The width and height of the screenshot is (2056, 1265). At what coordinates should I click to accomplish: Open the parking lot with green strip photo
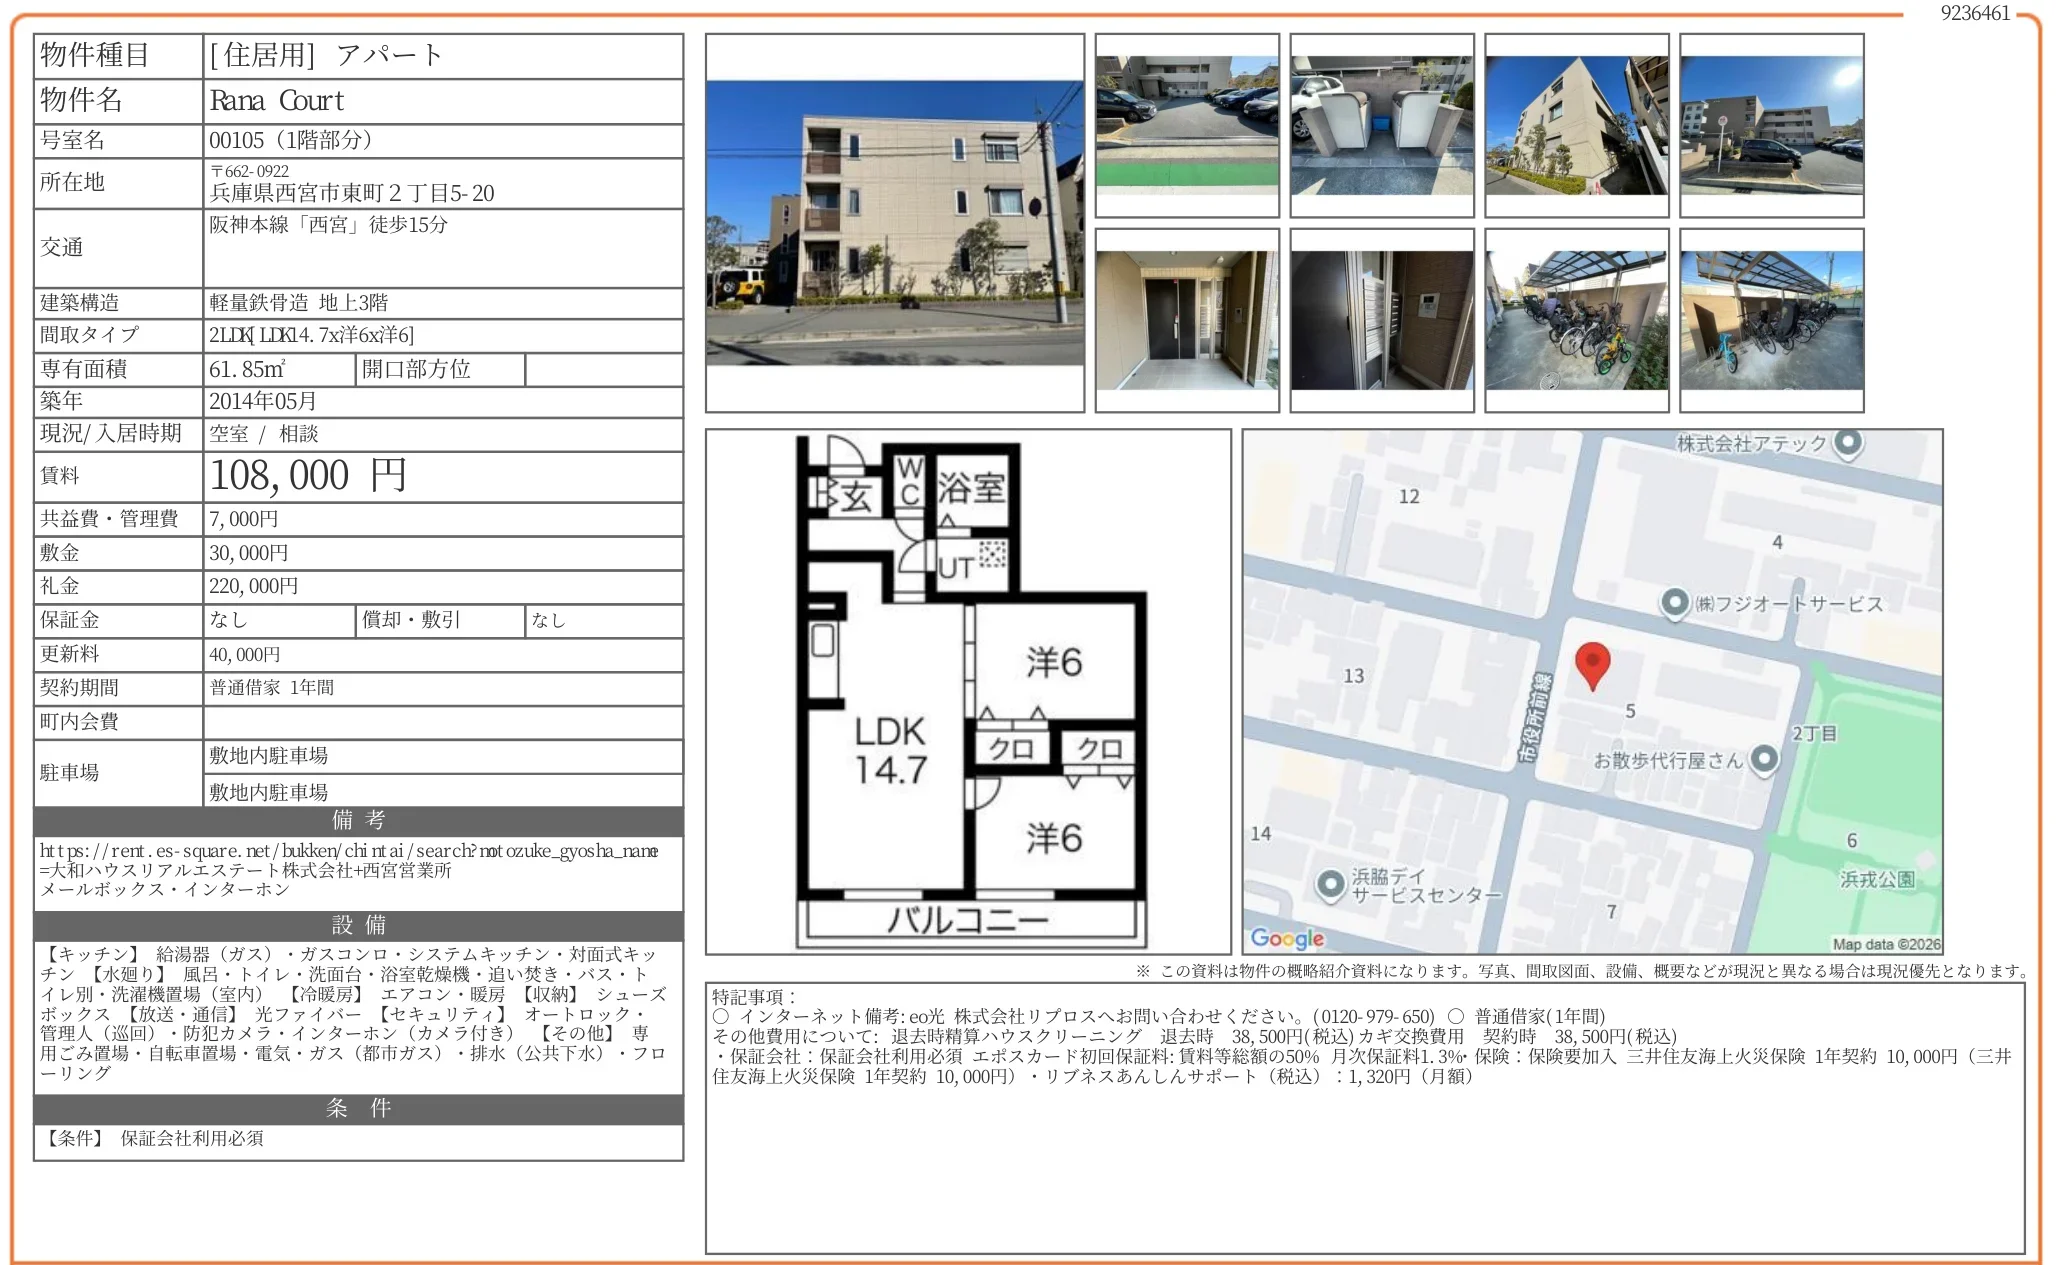(x=1186, y=125)
